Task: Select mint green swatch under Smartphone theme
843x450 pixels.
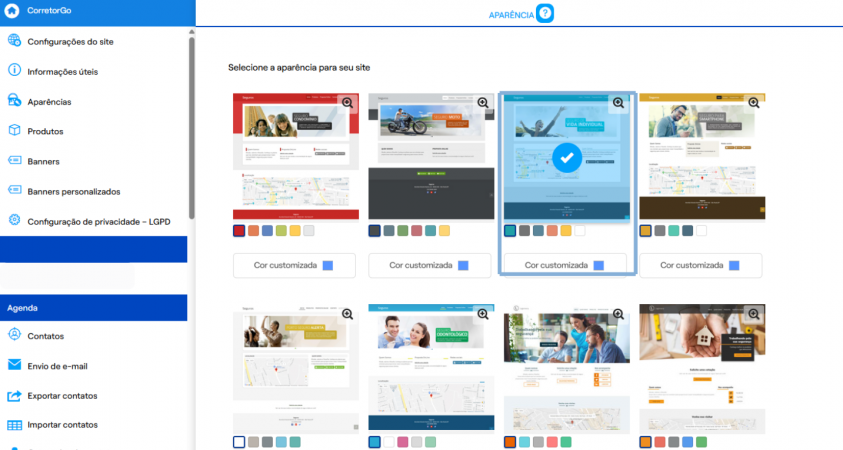Action: (x=674, y=231)
